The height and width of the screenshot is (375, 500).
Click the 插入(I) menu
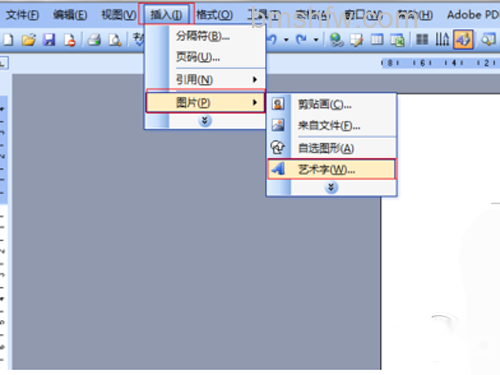pos(166,15)
